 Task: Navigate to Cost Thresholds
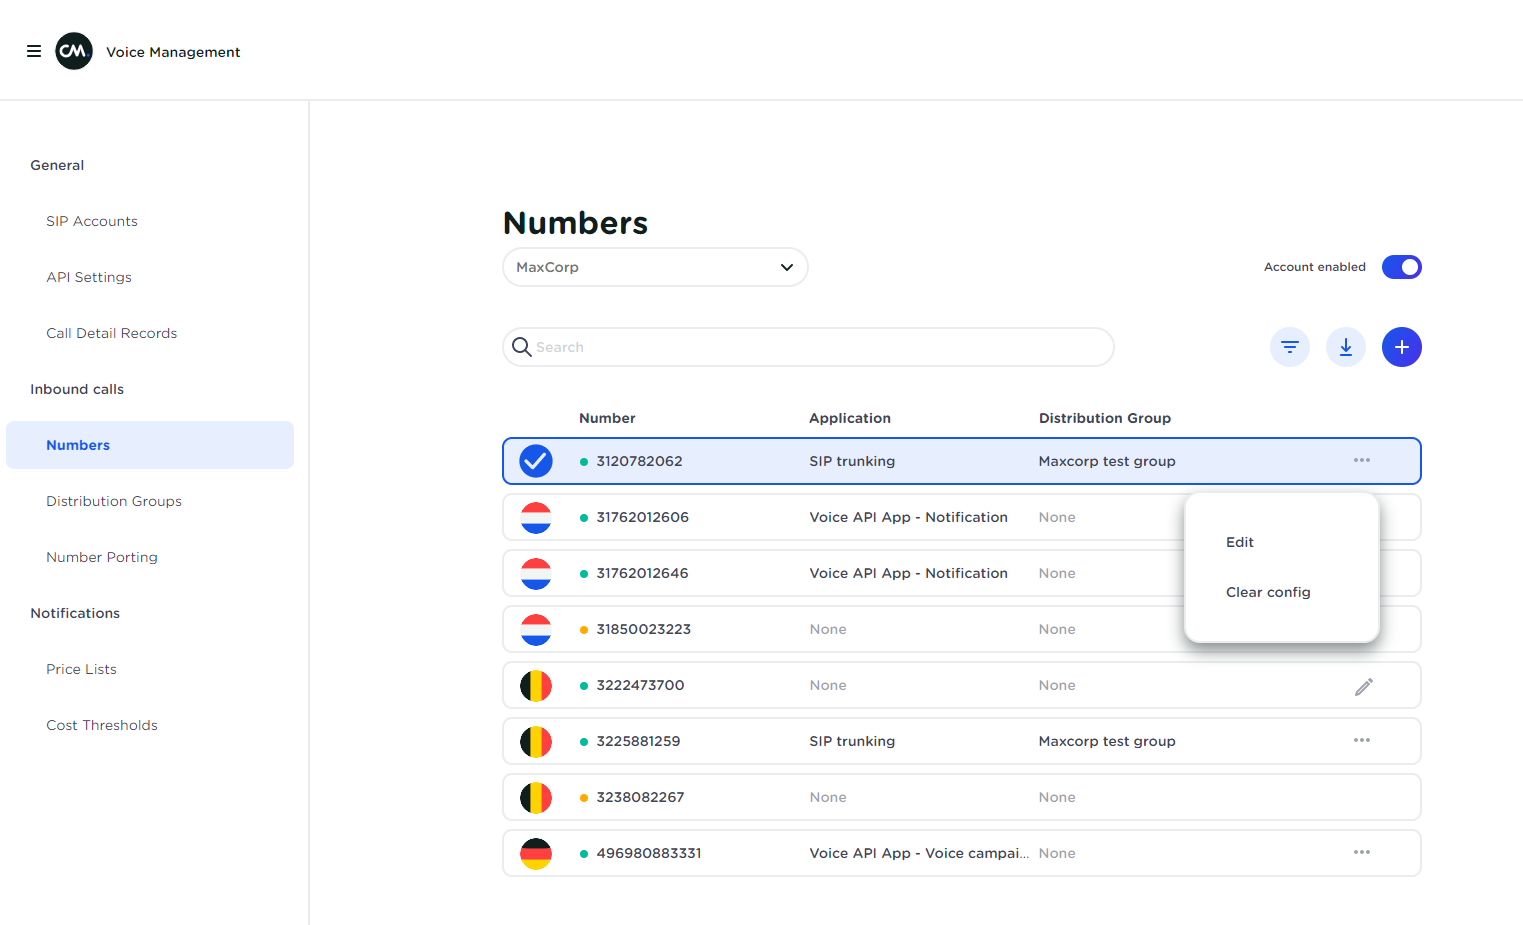[x=102, y=725]
